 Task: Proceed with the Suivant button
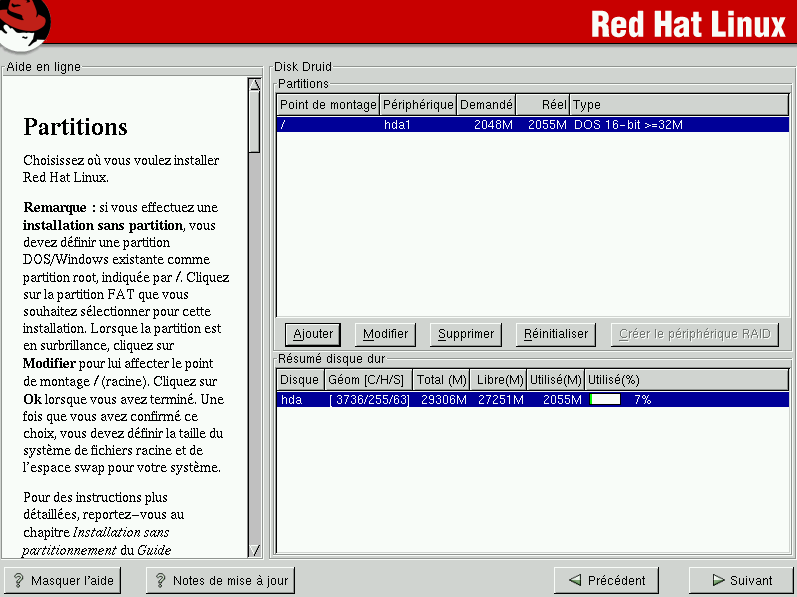[x=741, y=580]
